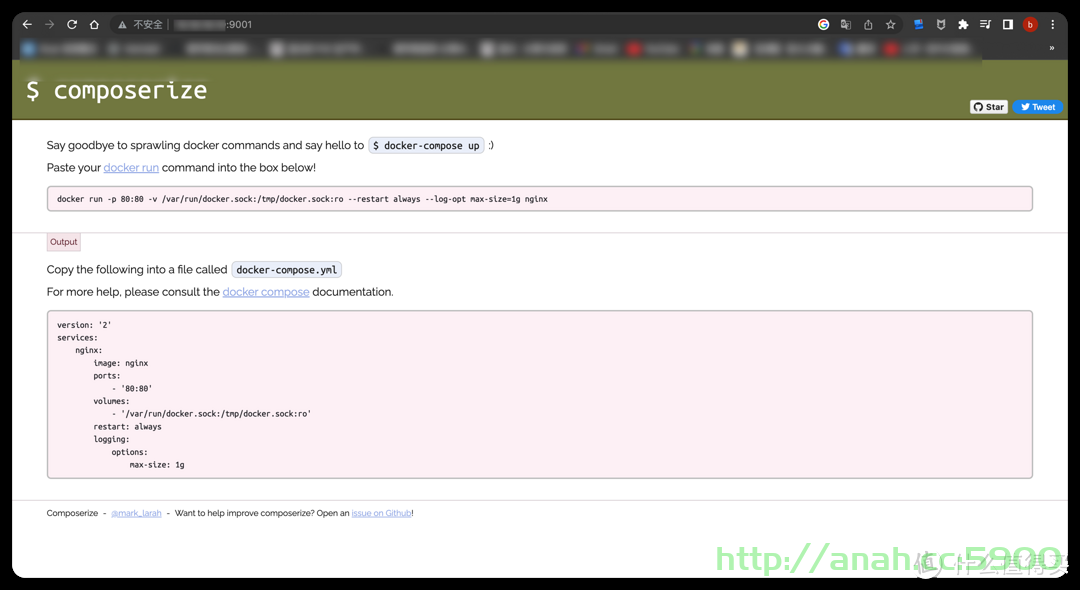Share this page via share icon
Screen dimensions: 1080x590
(868, 25)
